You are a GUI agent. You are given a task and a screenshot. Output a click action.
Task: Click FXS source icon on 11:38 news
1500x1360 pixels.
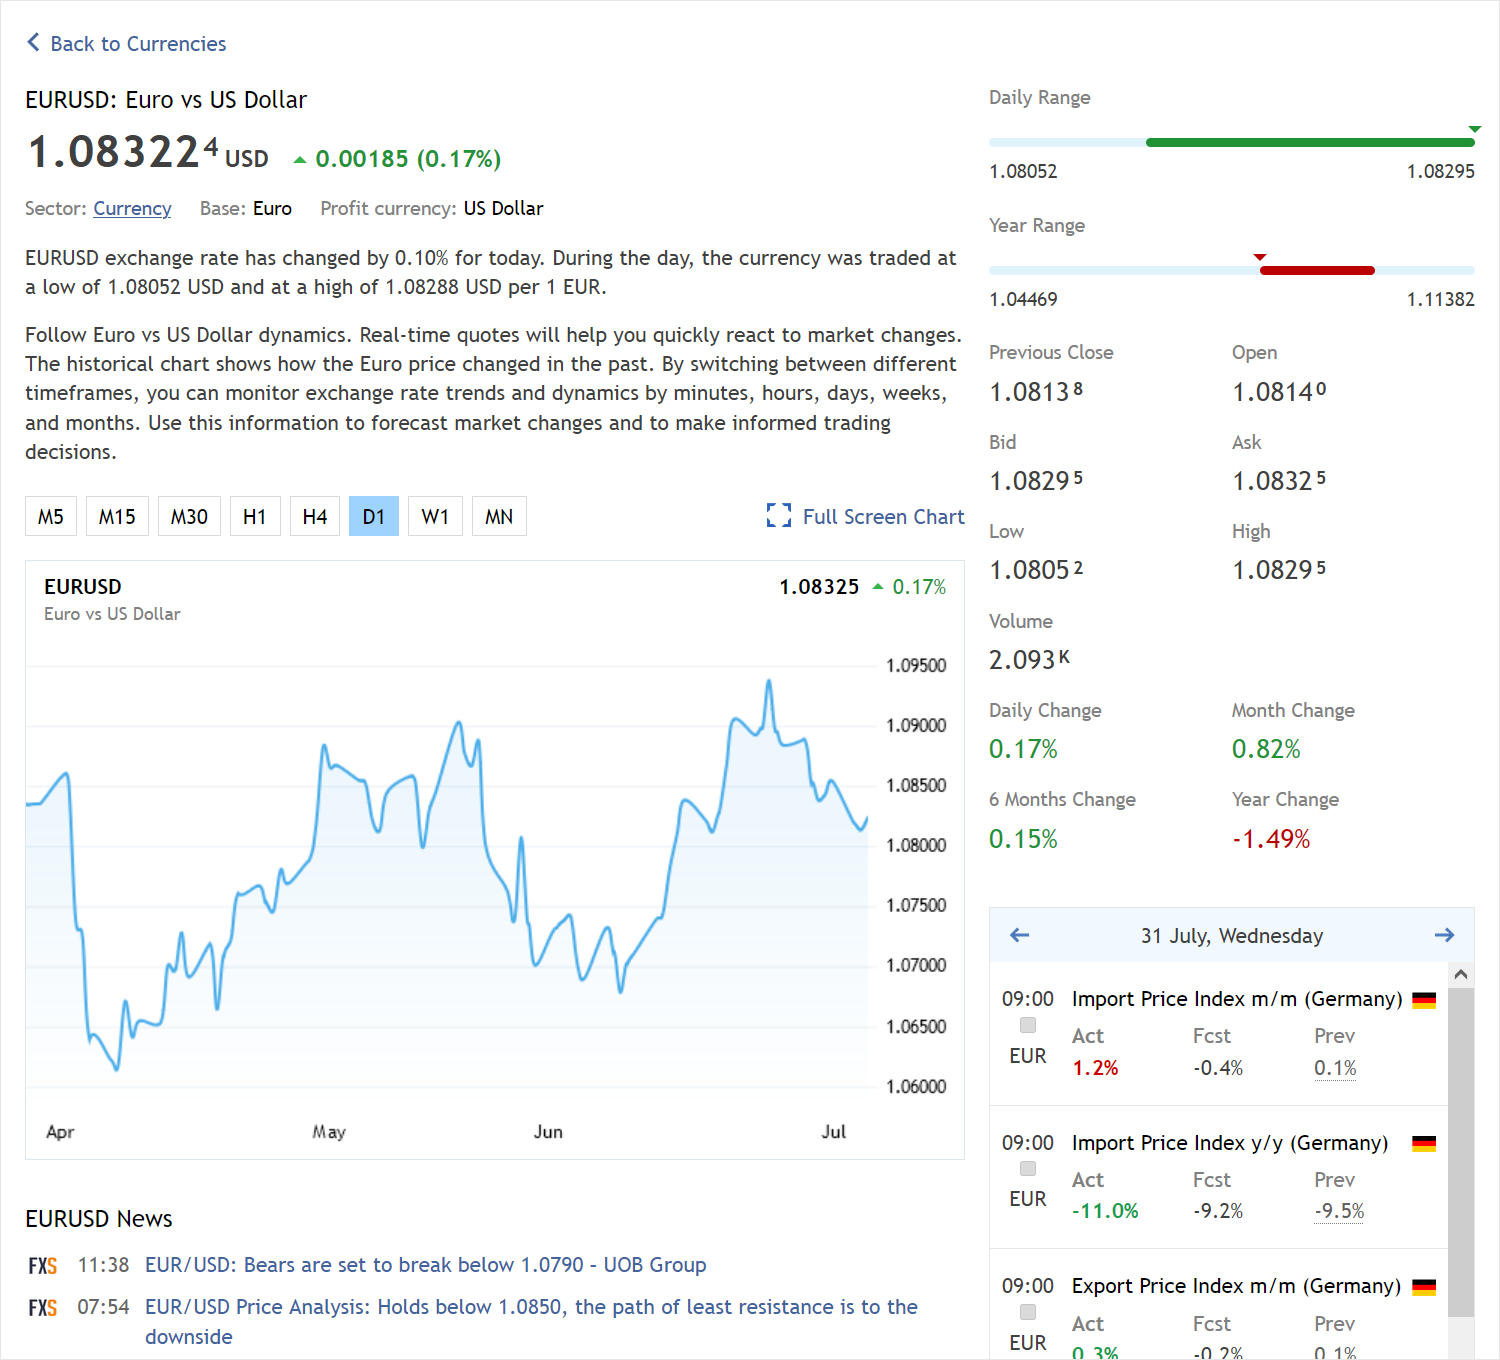[x=43, y=1266]
